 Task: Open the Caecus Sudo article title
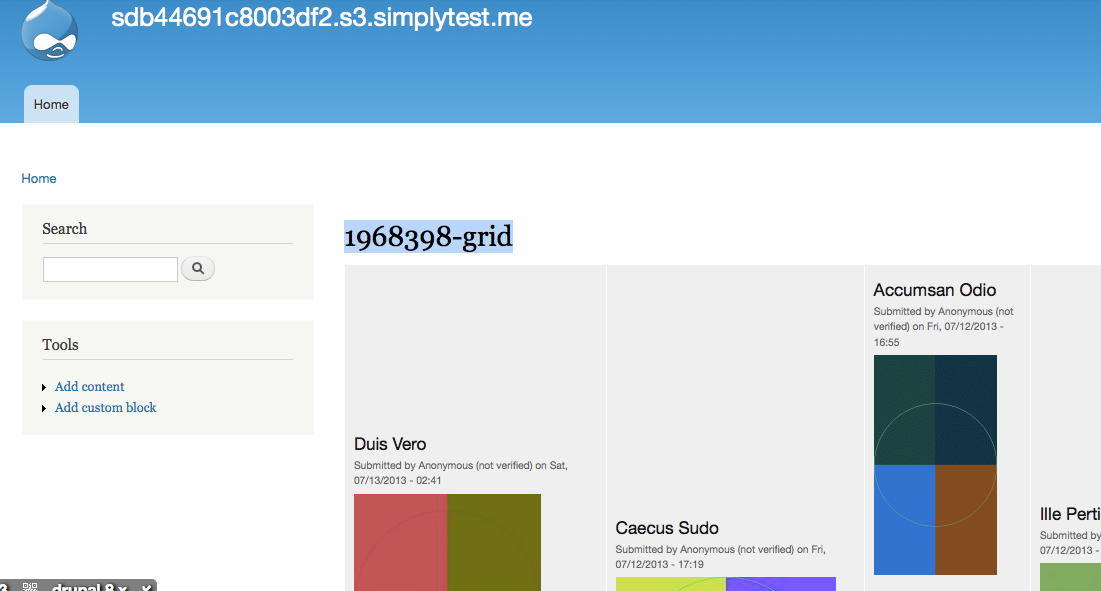pos(667,528)
